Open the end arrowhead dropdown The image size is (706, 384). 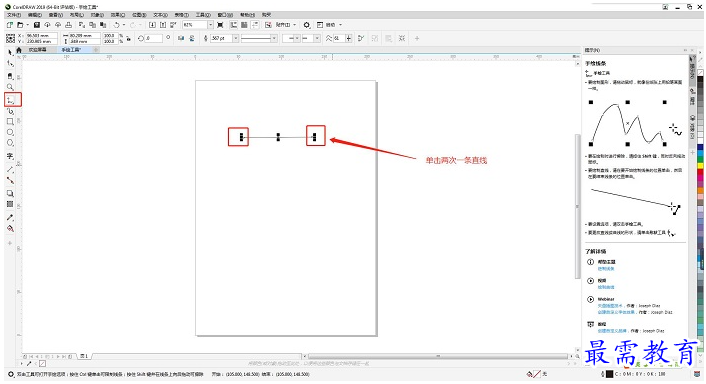(317, 38)
